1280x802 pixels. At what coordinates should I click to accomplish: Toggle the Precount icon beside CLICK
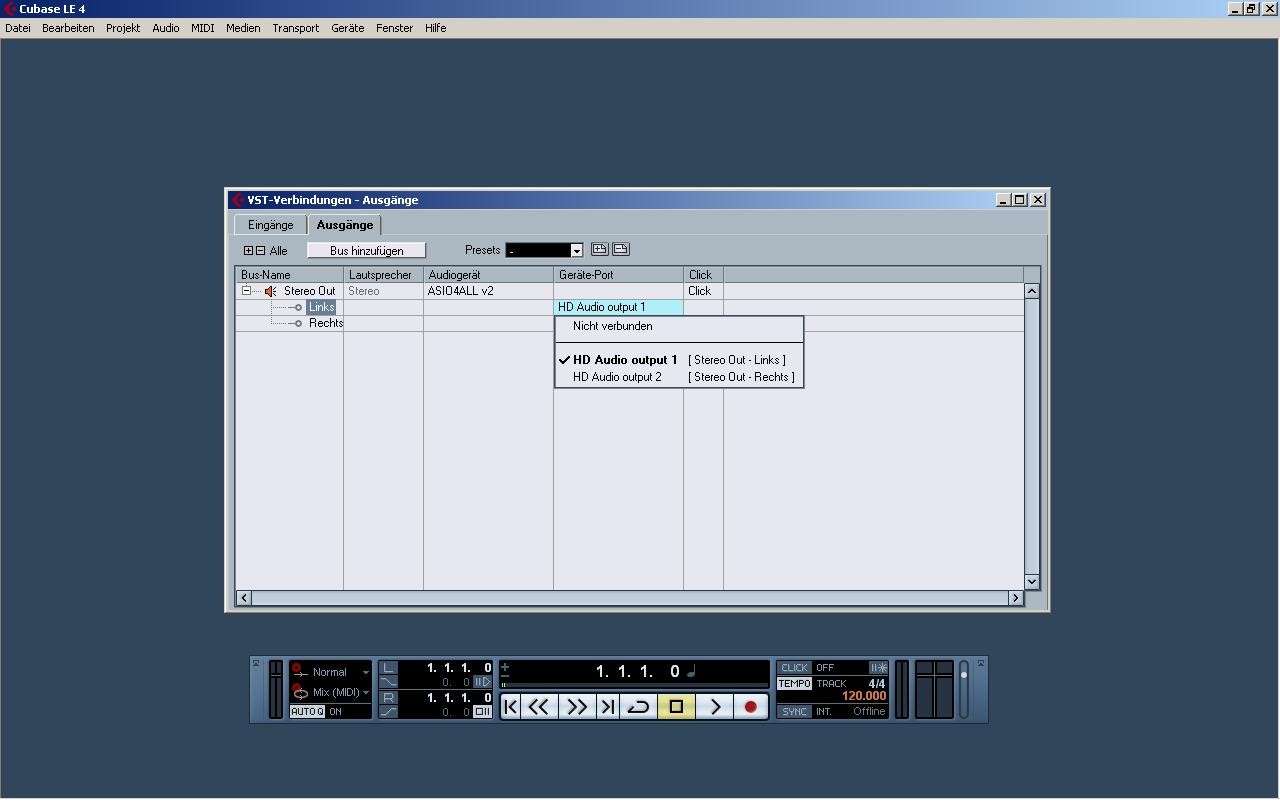pos(878,668)
